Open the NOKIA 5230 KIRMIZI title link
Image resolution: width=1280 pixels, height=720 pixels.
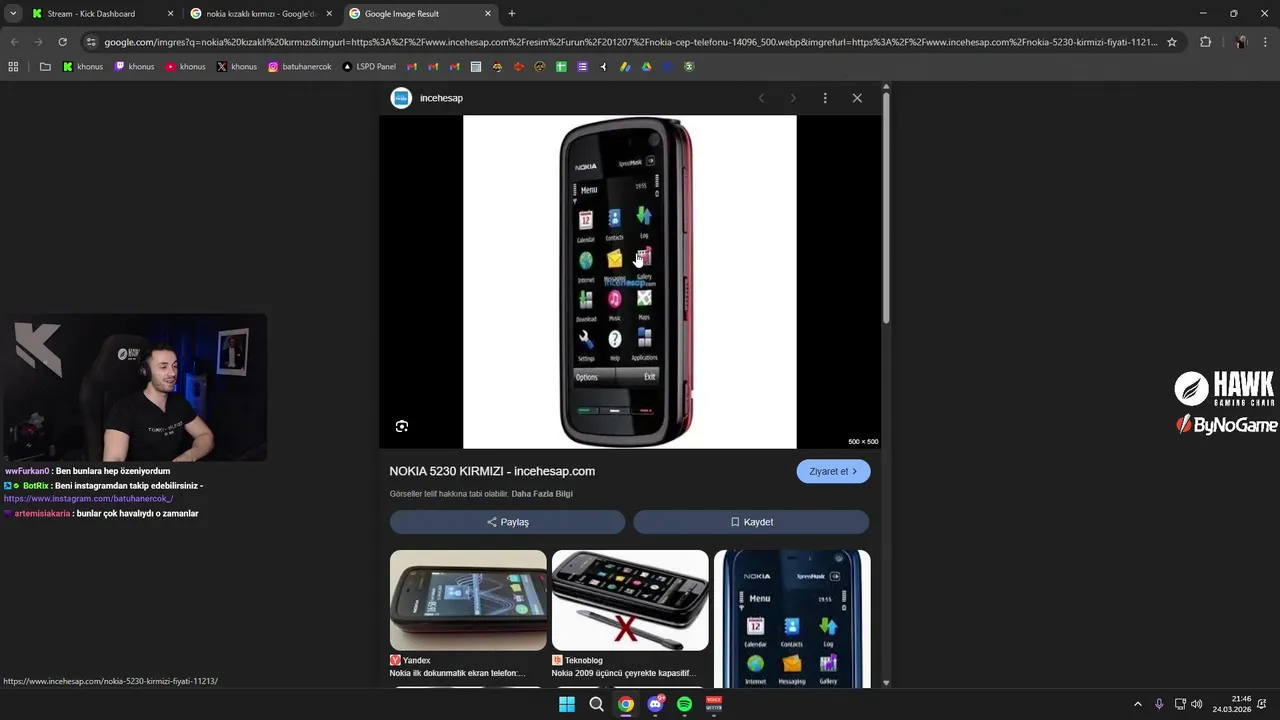492,471
